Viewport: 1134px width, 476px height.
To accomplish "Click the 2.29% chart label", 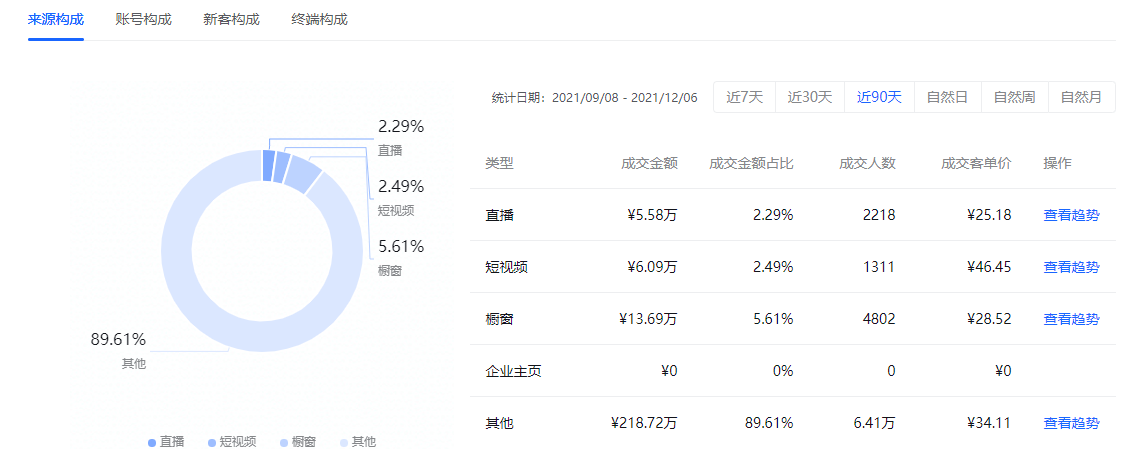I will (x=401, y=127).
